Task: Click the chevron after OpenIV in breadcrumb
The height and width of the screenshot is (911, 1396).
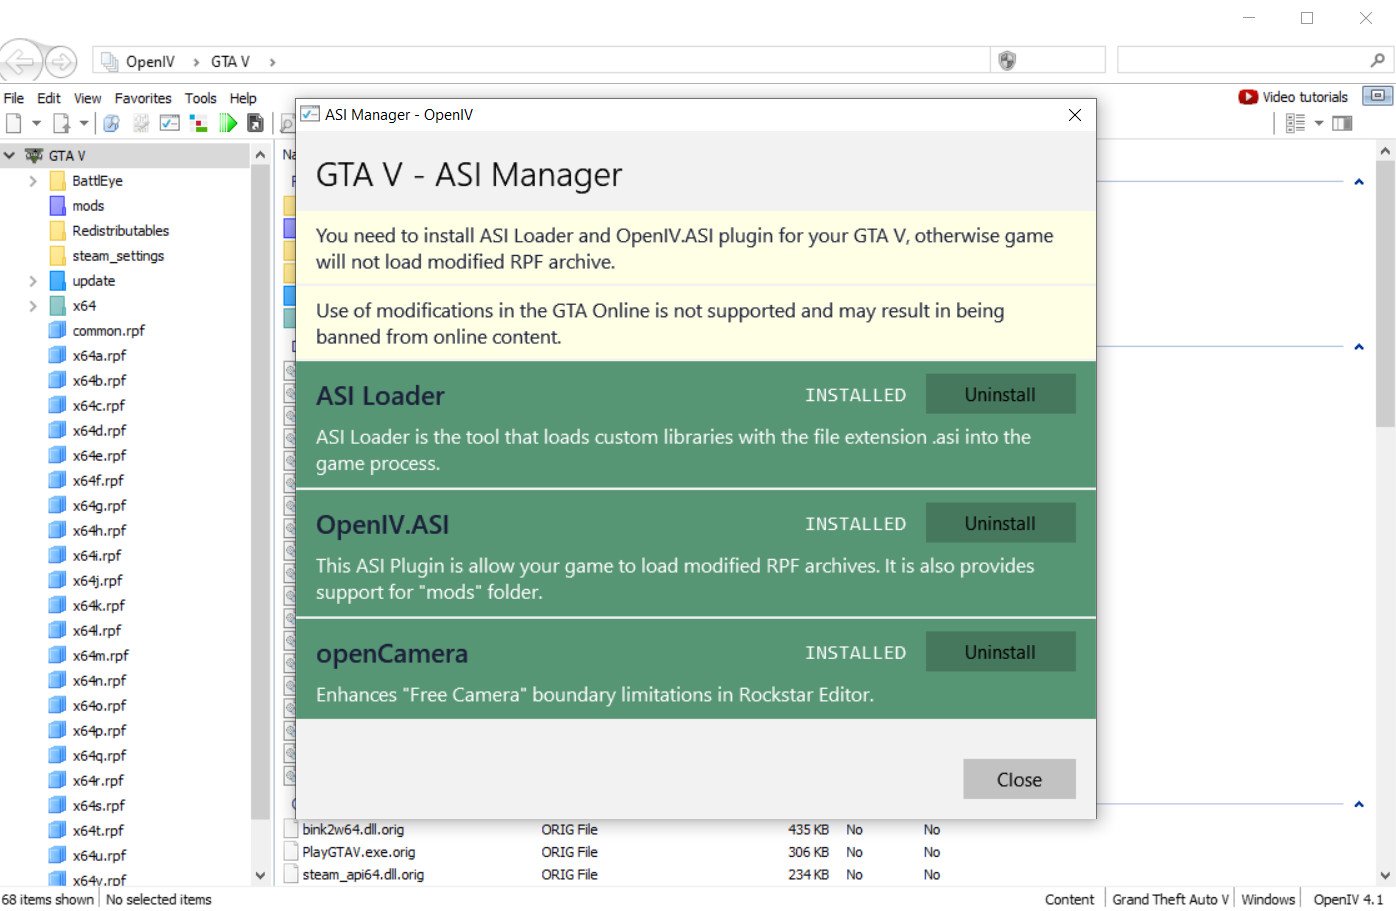Action: click(196, 62)
